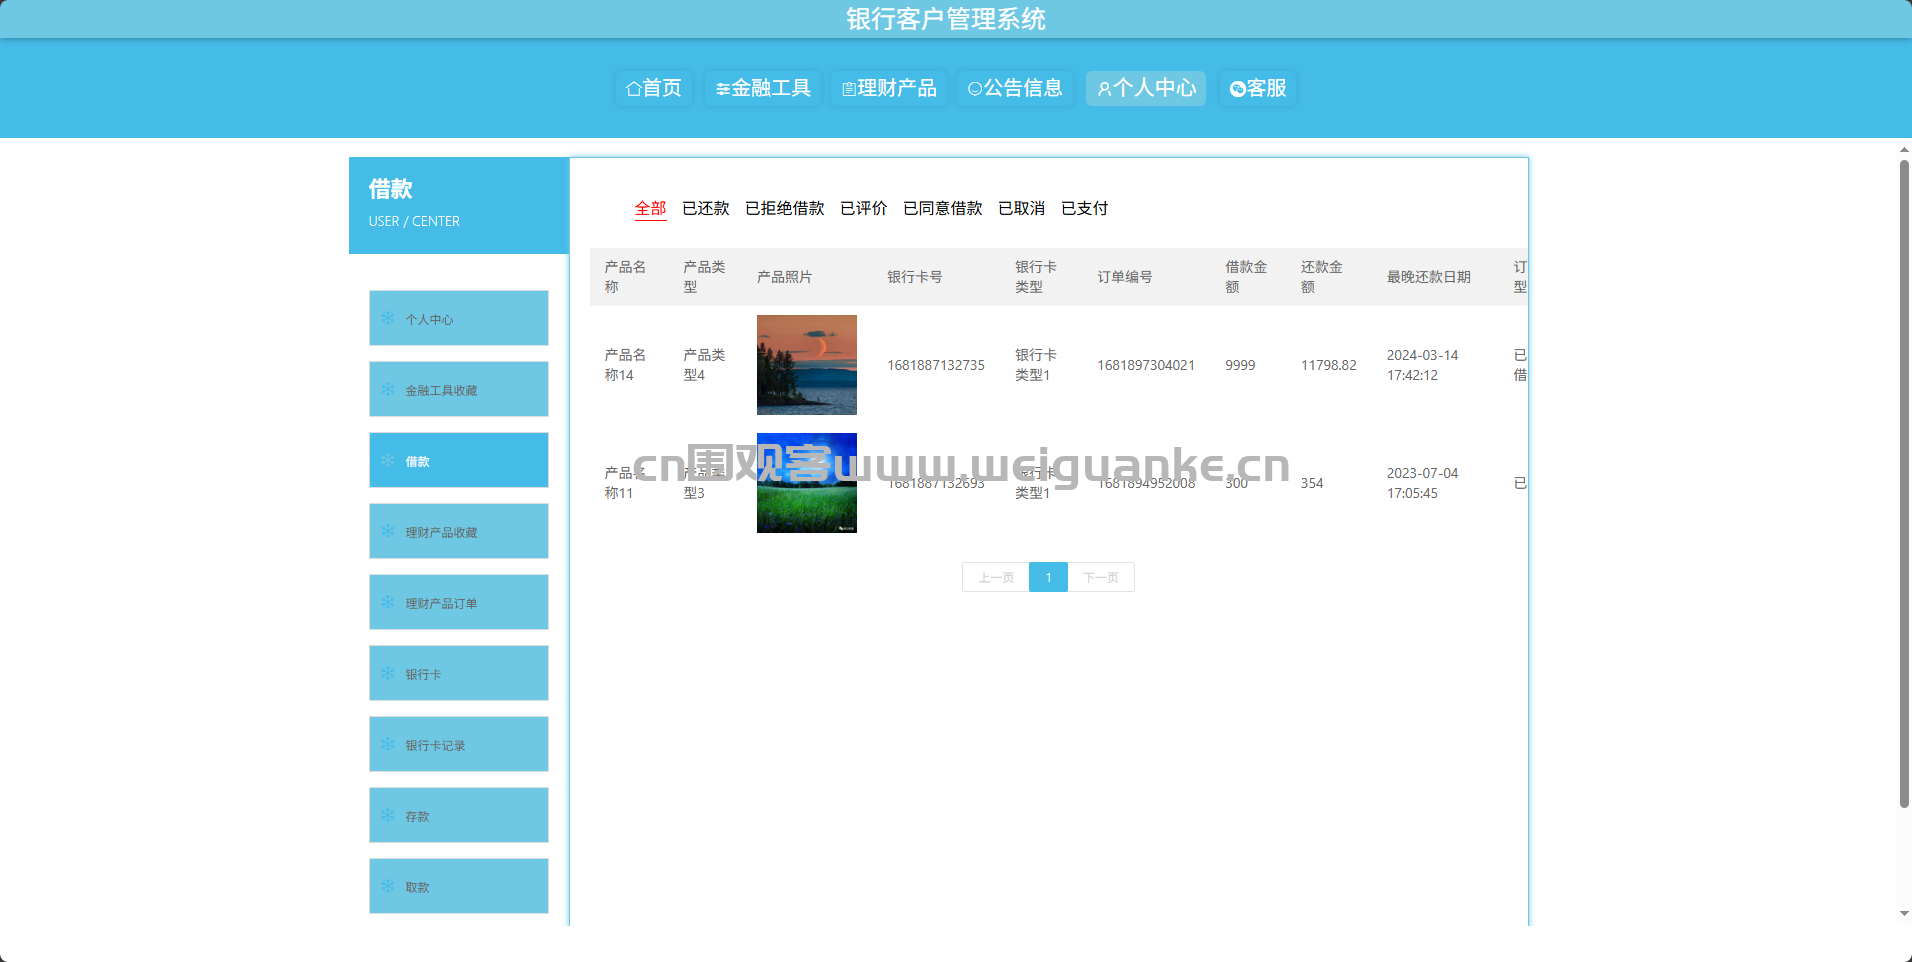Screen dimensions: 1912x962
Task: Click the 最晚还款日期 column header
Action: (1428, 277)
